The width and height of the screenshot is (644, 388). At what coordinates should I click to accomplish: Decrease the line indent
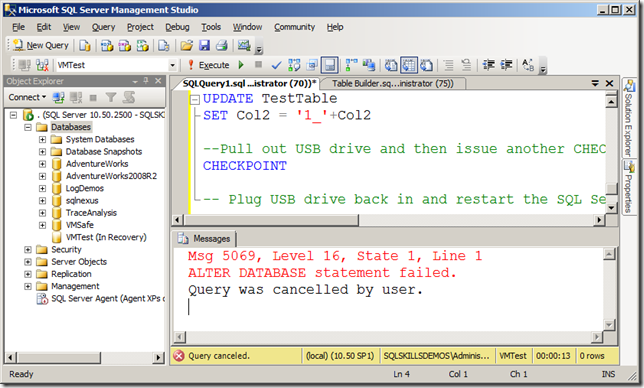click(488, 65)
